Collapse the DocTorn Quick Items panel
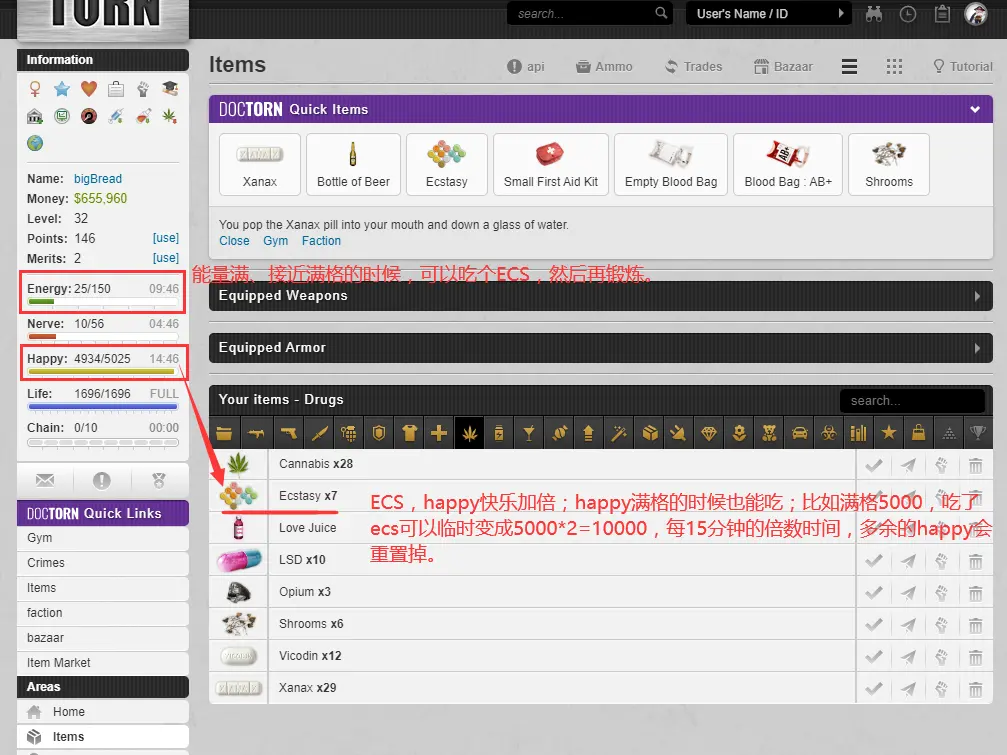Image resolution: width=1007 pixels, height=755 pixels. [x=975, y=109]
